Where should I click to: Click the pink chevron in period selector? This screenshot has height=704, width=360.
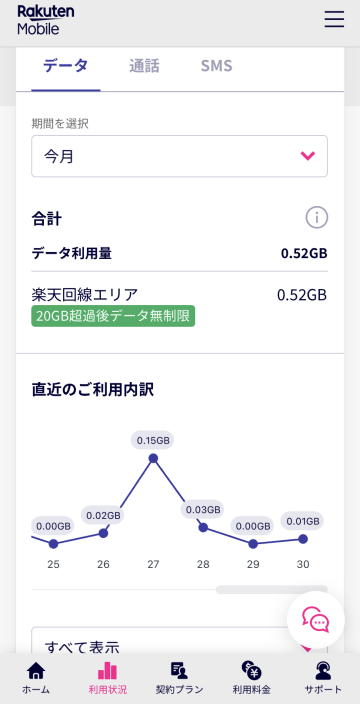point(307,156)
